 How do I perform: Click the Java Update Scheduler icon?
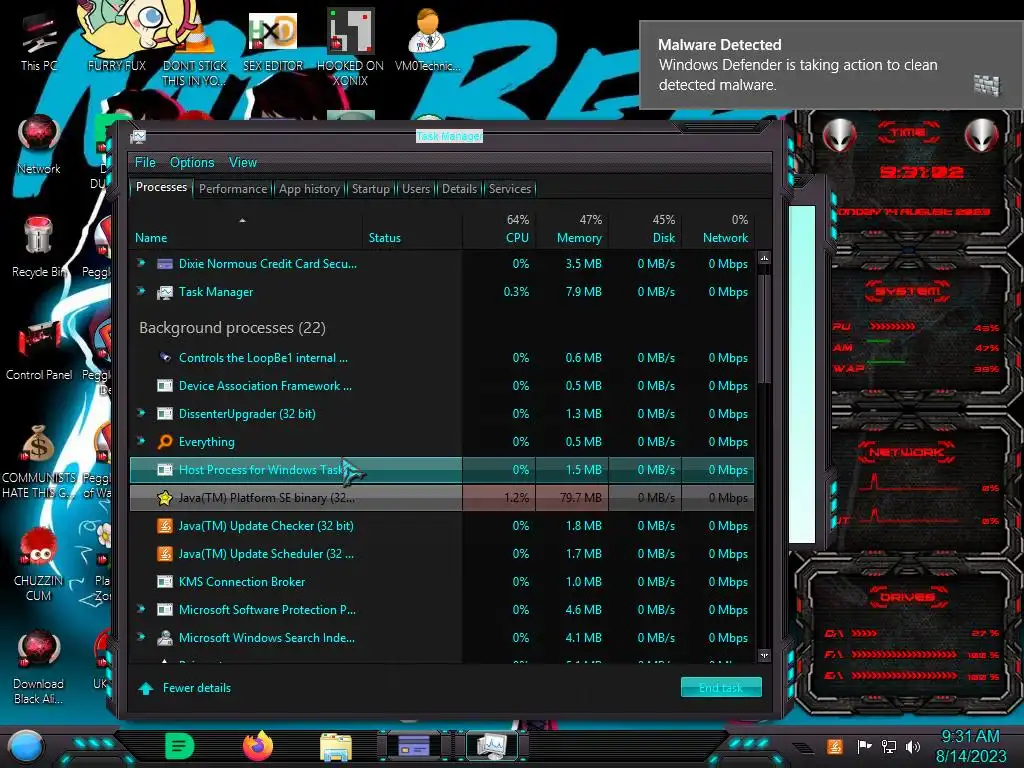pos(165,554)
